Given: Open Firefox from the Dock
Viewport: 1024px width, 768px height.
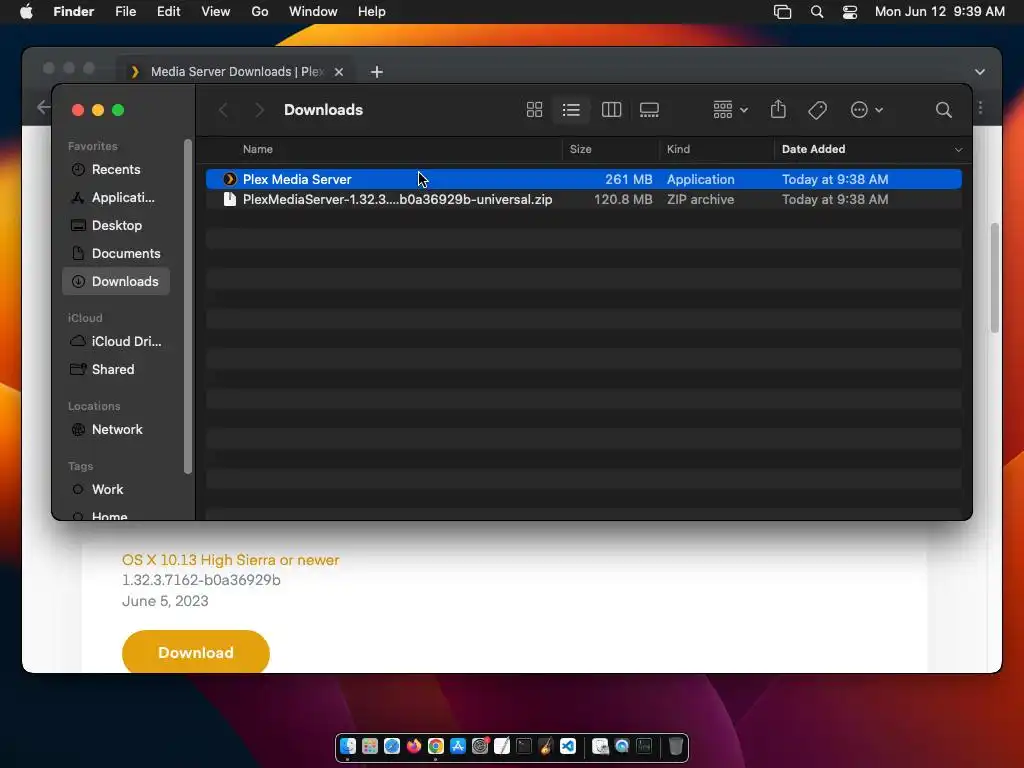Looking at the screenshot, I should (x=414, y=746).
